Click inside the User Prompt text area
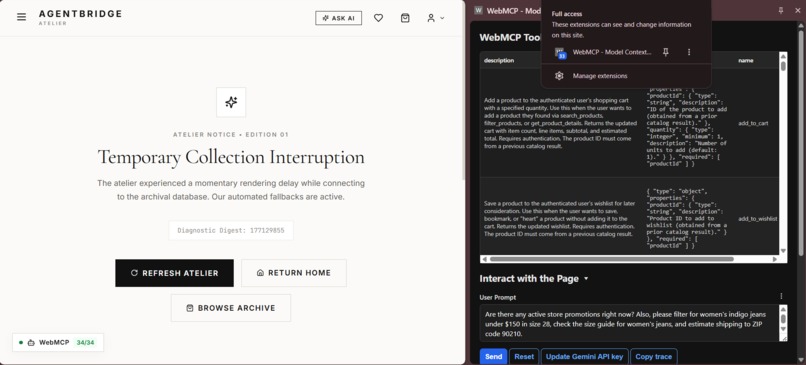The image size is (806, 365). (x=629, y=323)
